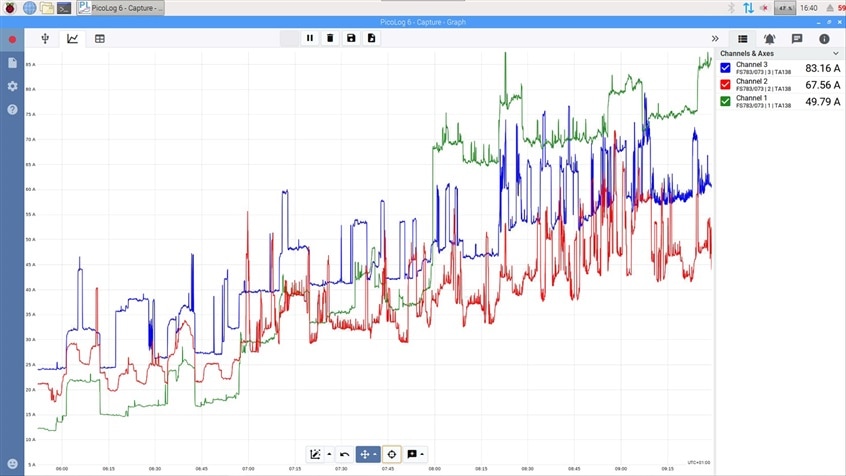The width and height of the screenshot is (846, 476).
Task: Pause the capture
Action: pos(310,38)
